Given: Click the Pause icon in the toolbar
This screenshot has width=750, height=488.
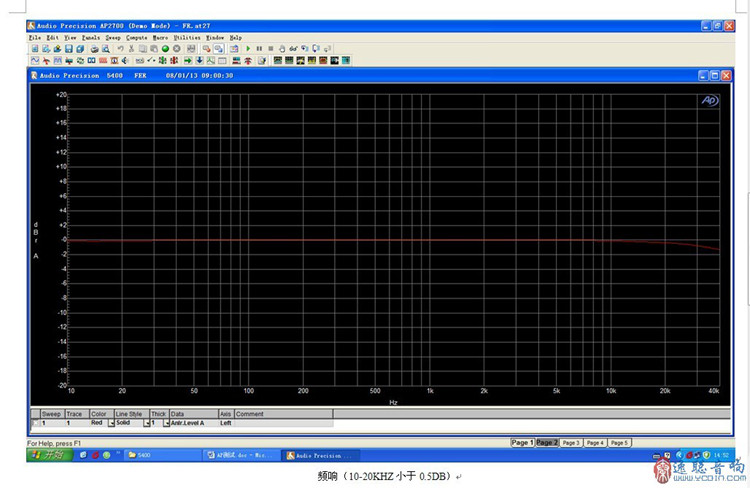Looking at the screenshot, I should (259, 48).
